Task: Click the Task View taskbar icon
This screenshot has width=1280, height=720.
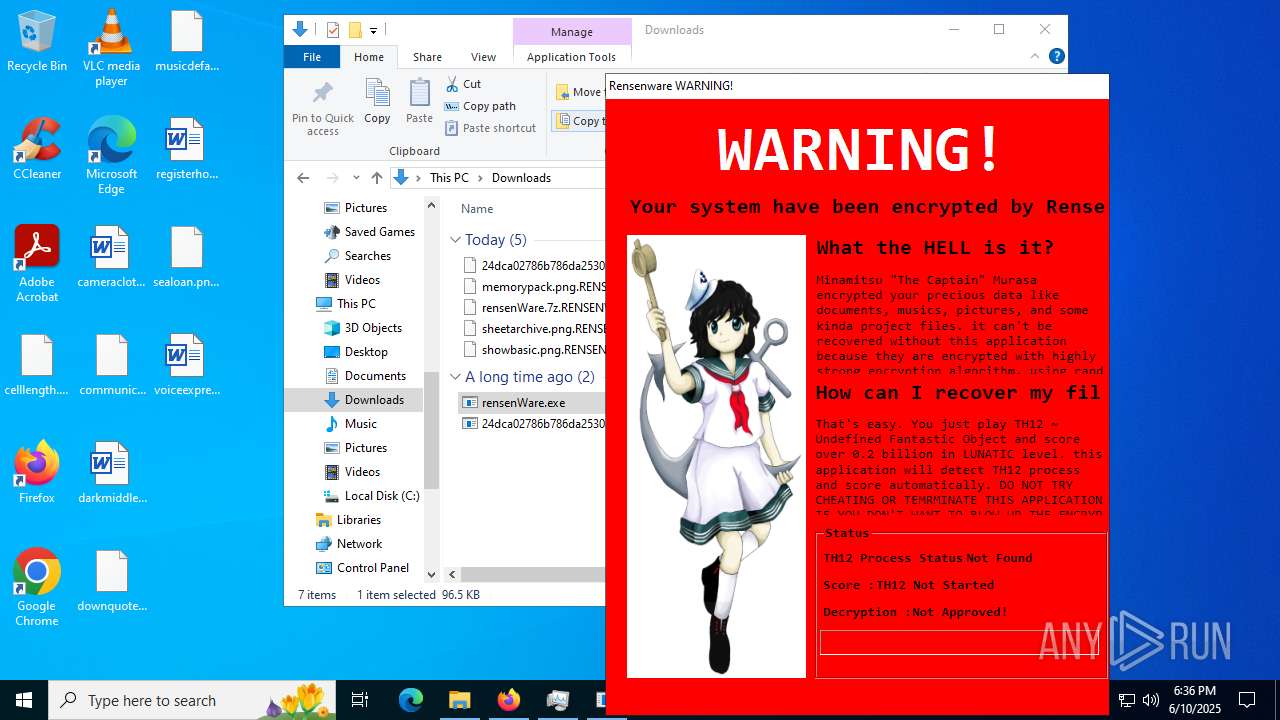Action: point(360,700)
